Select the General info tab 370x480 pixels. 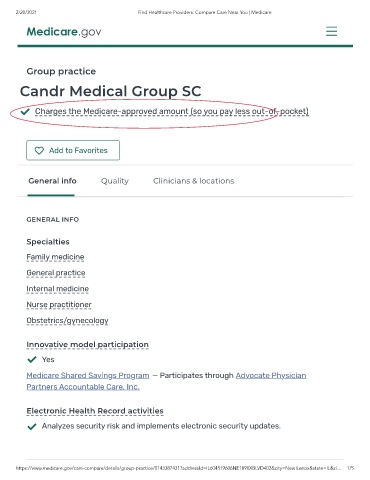click(x=52, y=181)
